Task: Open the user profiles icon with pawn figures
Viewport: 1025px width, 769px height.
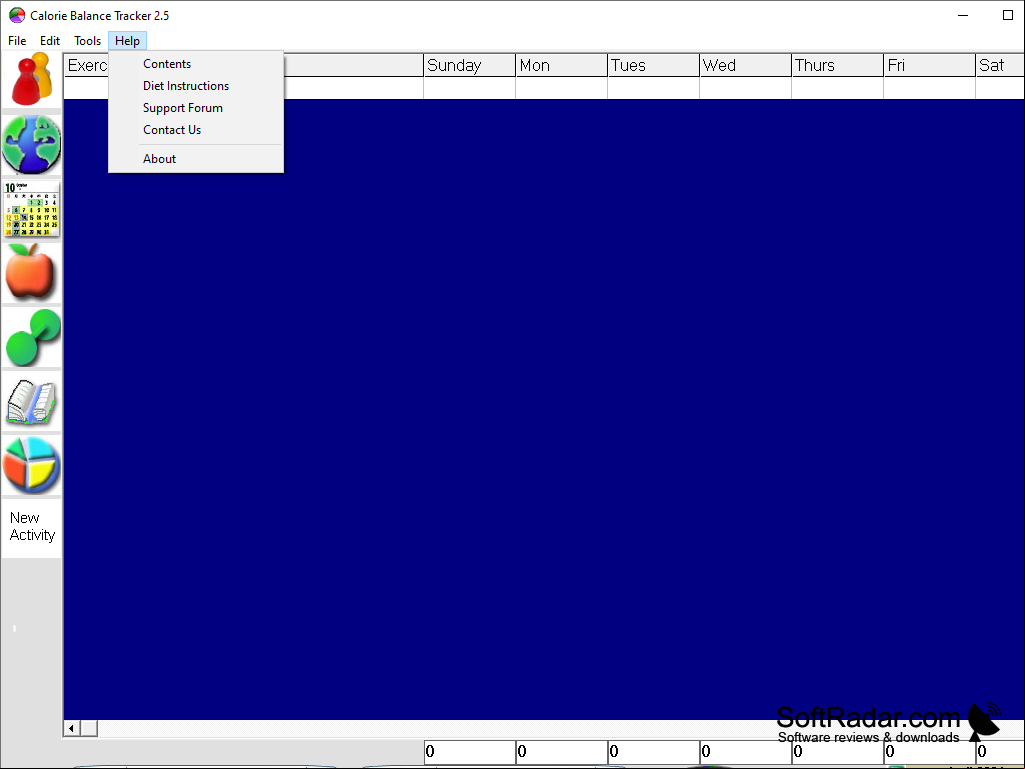Action: (x=32, y=80)
